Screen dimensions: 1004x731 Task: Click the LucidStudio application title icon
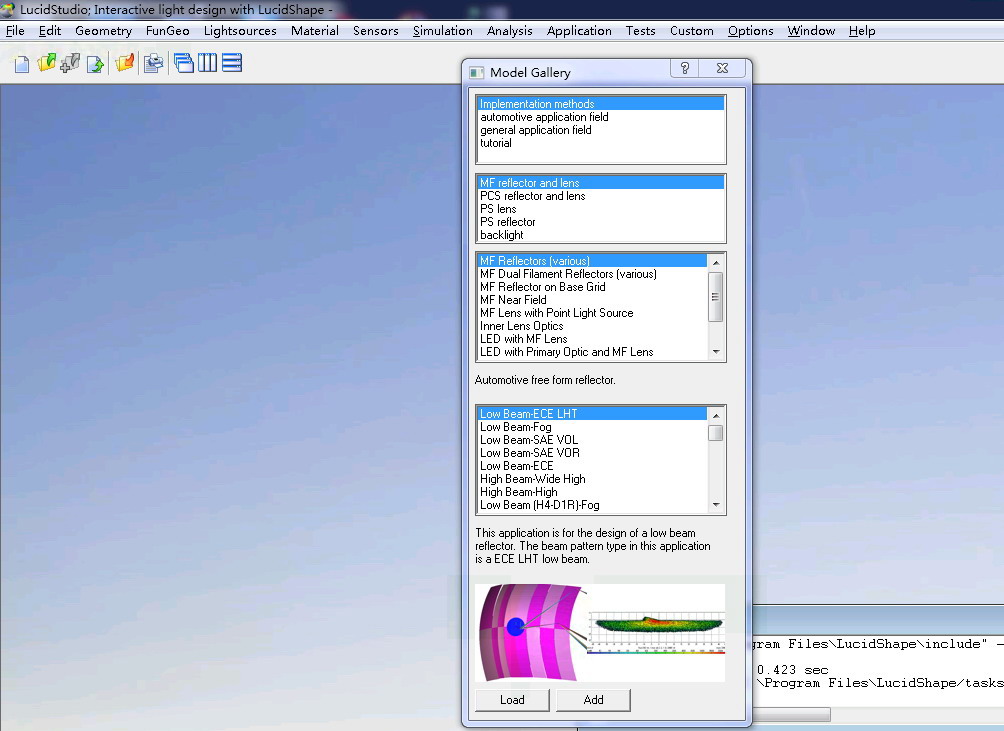(x=8, y=9)
